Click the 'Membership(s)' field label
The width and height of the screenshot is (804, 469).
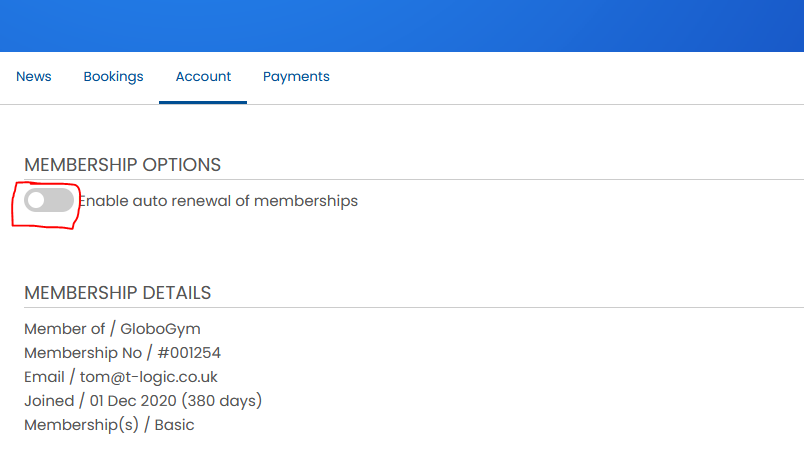click(81, 425)
